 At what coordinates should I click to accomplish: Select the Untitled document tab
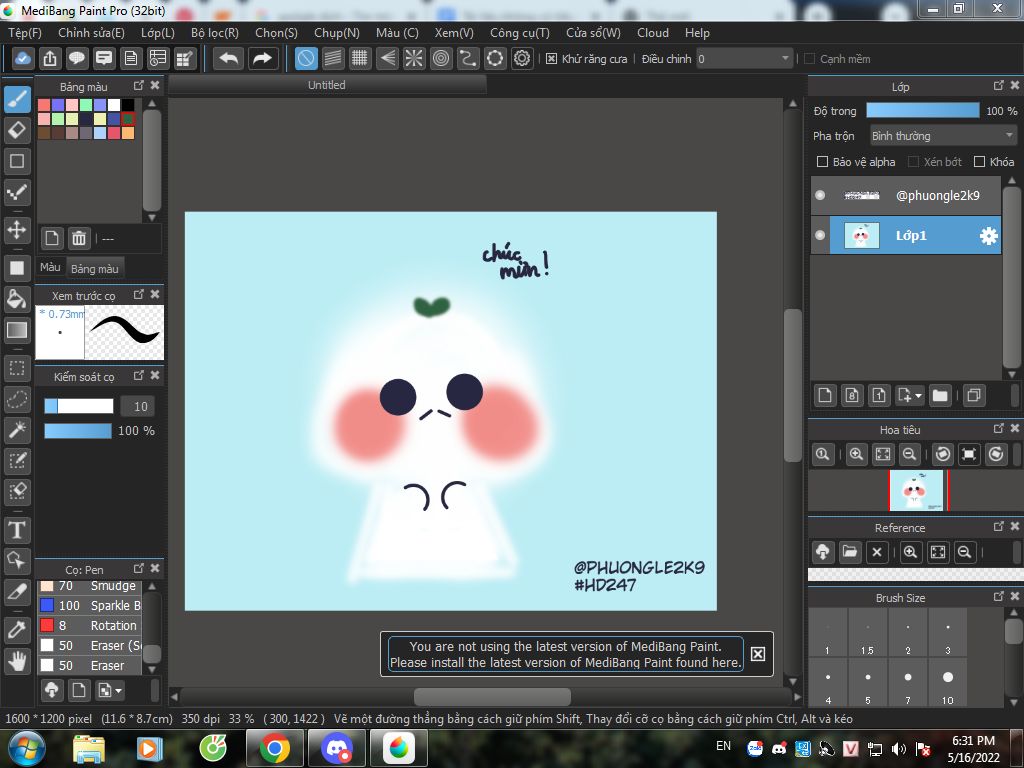(x=327, y=85)
